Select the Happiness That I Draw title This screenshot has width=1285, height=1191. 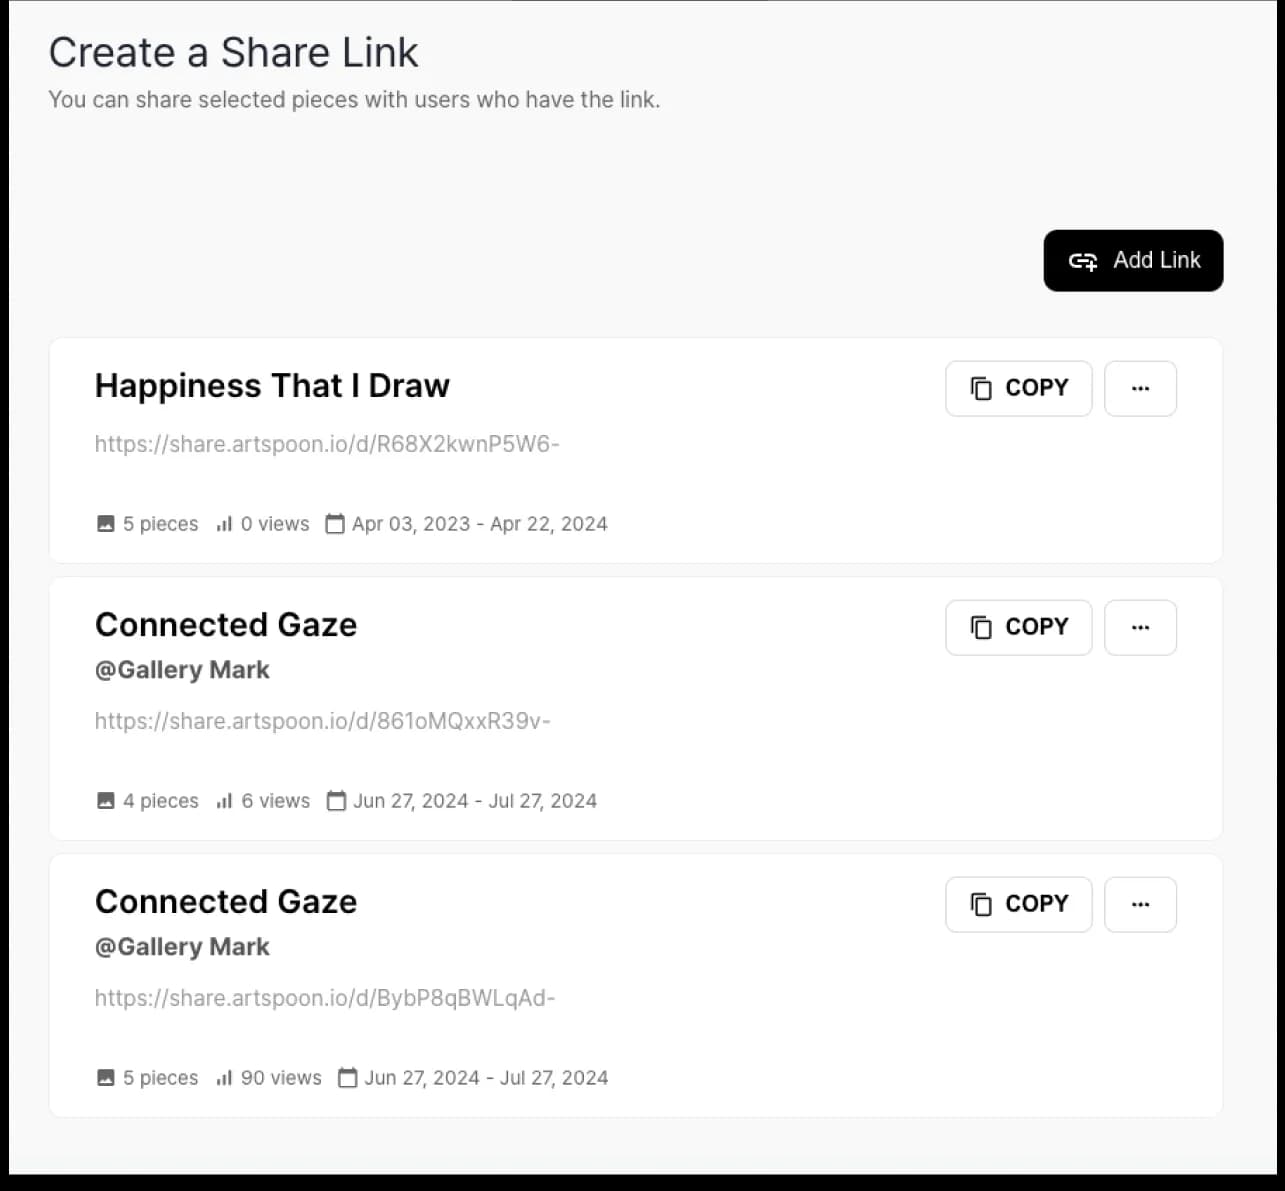[x=272, y=386]
